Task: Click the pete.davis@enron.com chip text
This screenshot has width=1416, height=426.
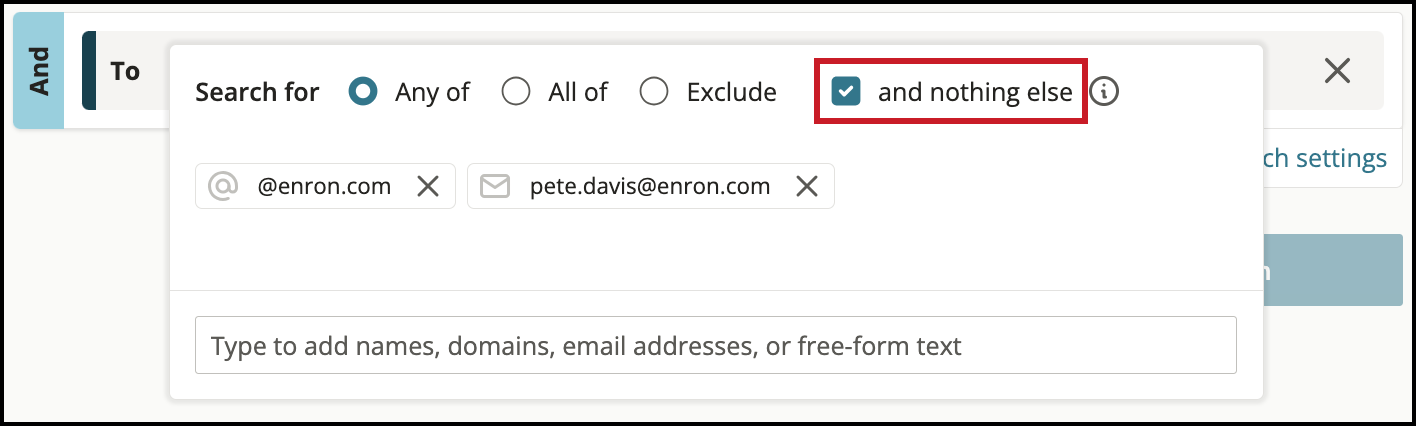Action: 650,186
